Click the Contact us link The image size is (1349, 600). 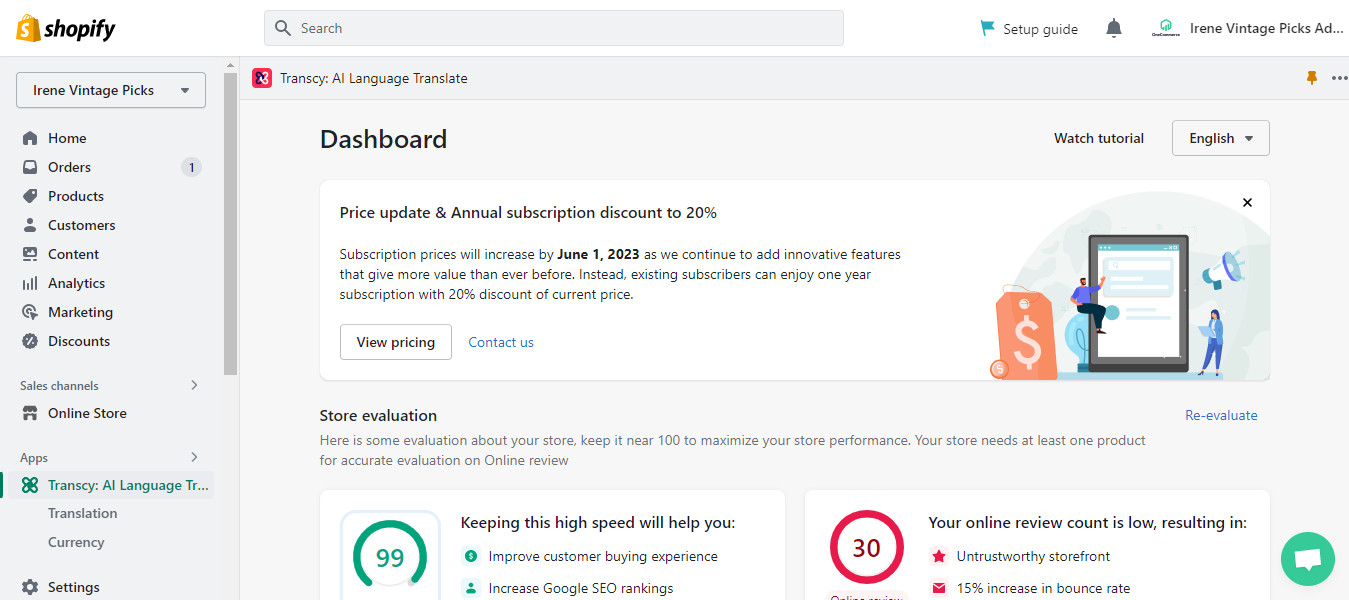(501, 342)
